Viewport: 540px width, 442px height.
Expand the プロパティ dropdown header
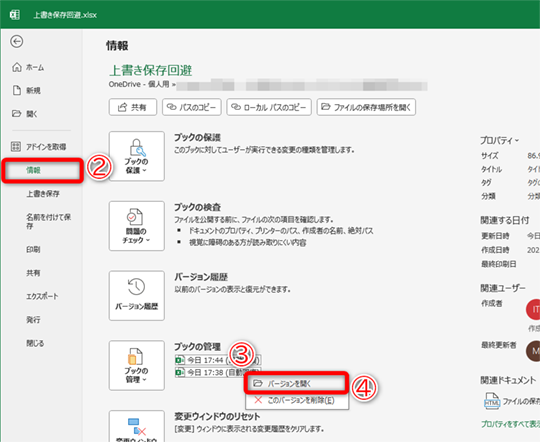499,140
